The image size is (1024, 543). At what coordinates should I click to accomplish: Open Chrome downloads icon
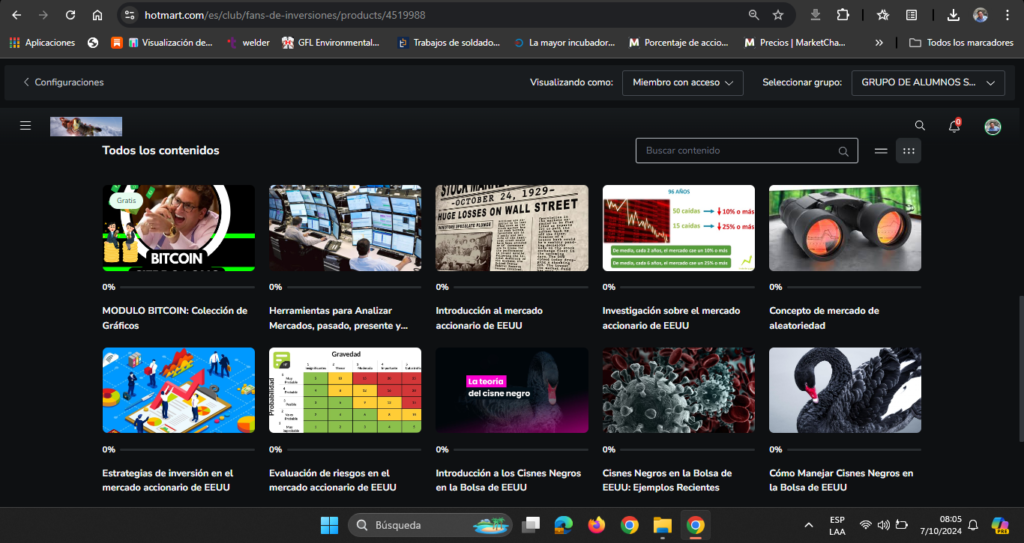pyautogui.click(x=953, y=15)
